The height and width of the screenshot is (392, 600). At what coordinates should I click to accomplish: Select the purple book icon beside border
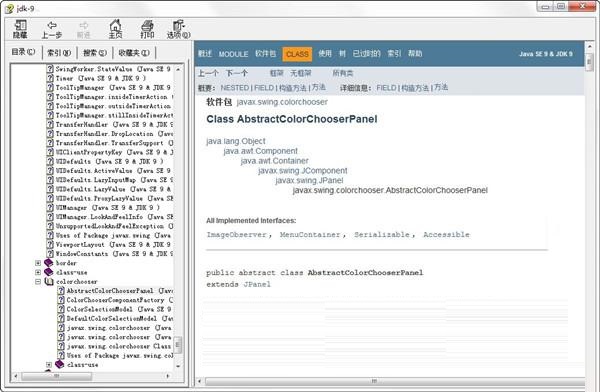49,263
